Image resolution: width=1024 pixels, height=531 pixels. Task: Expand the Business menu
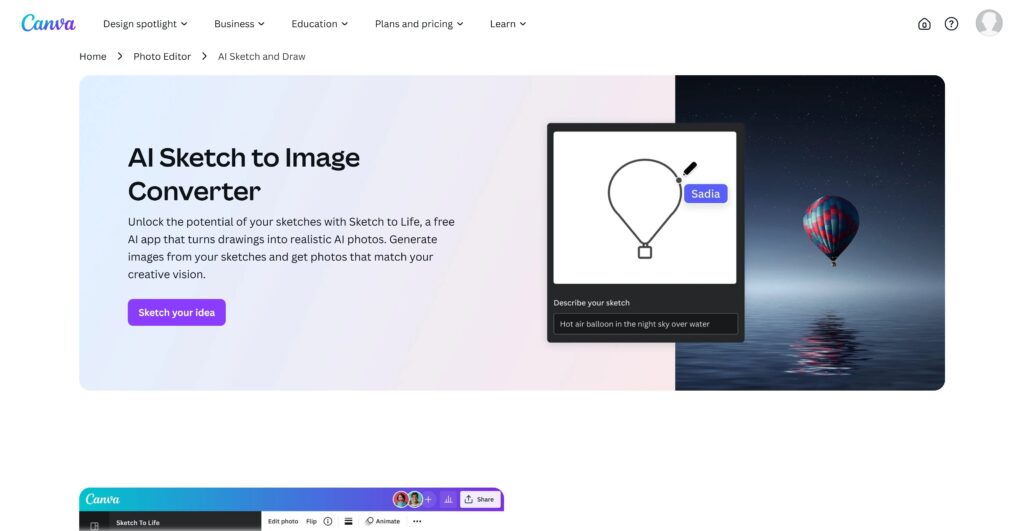(239, 24)
